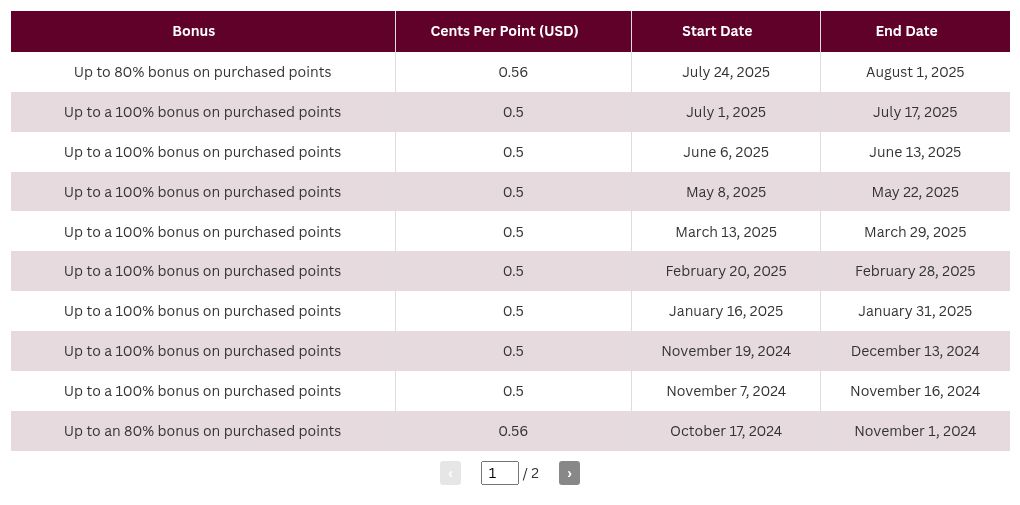Image resolution: width=1020 pixels, height=505 pixels.
Task: Focus the page number input field
Action: click(x=500, y=473)
